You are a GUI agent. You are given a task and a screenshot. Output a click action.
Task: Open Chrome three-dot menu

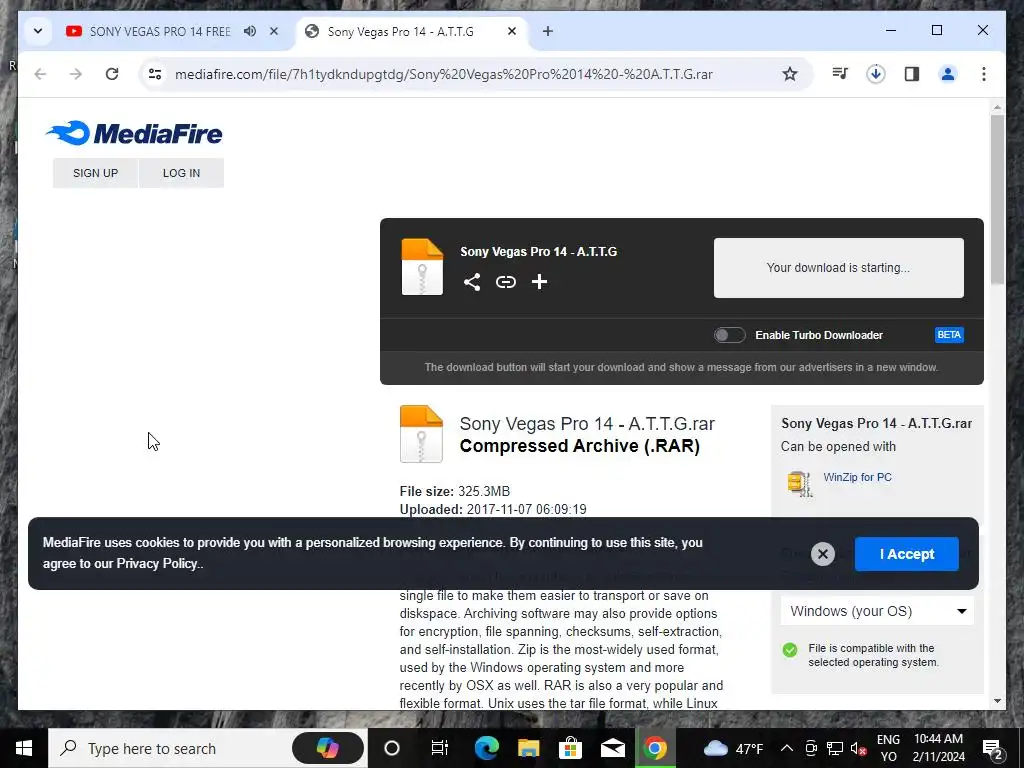984,74
